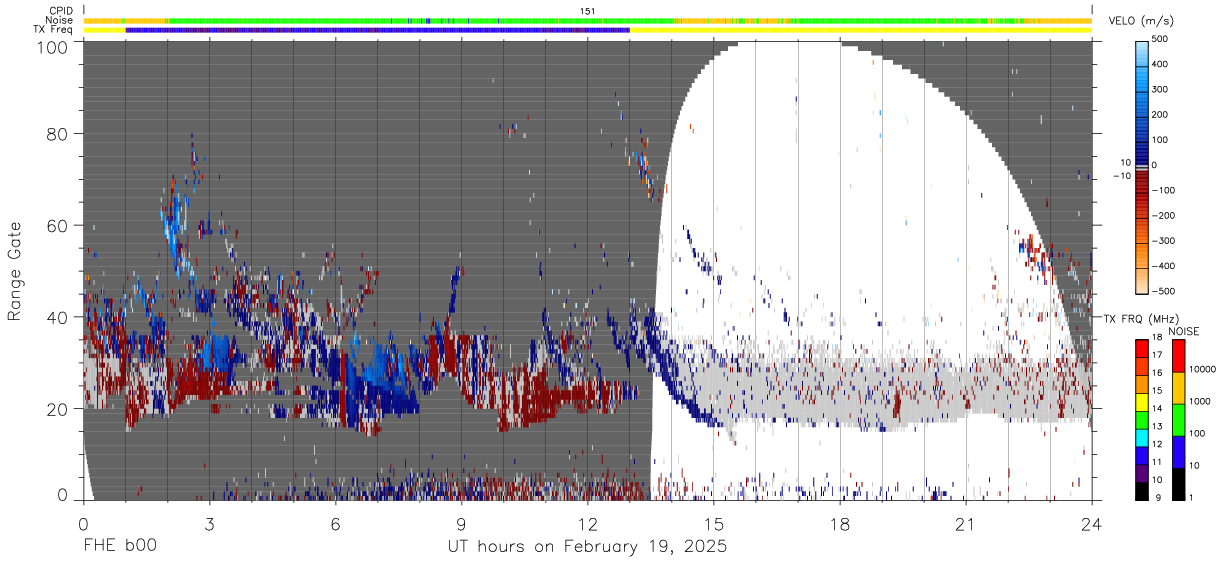
Task: Click the gray ground scatter band near 18 UT
Action: pyautogui.click(x=840, y=394)
